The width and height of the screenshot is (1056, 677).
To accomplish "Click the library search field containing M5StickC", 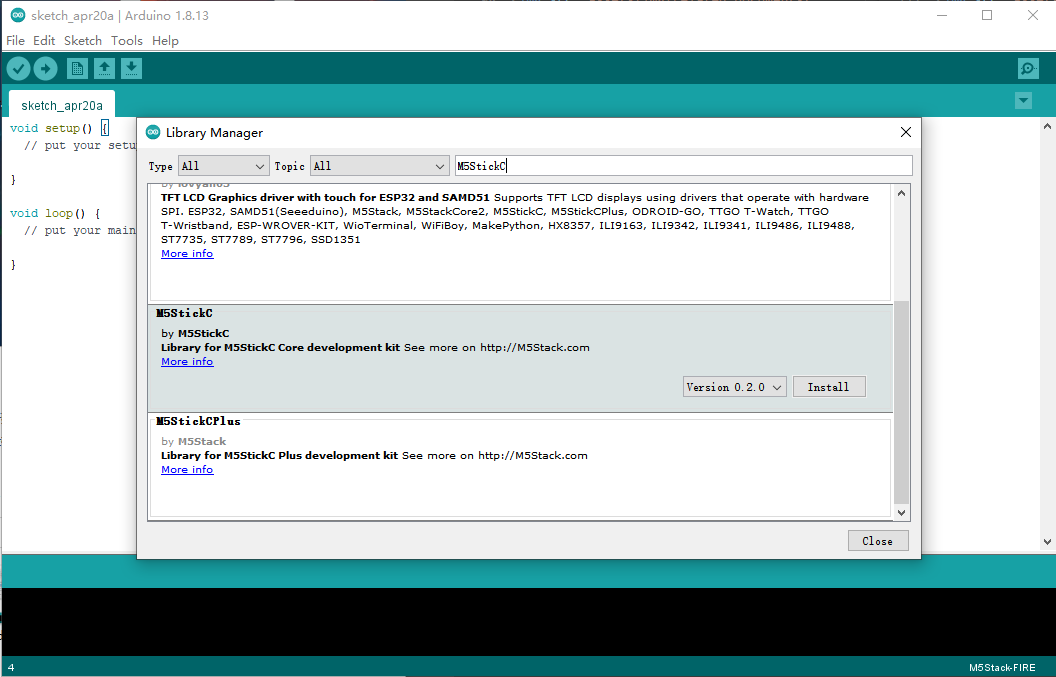I will [x=684, y=166].
